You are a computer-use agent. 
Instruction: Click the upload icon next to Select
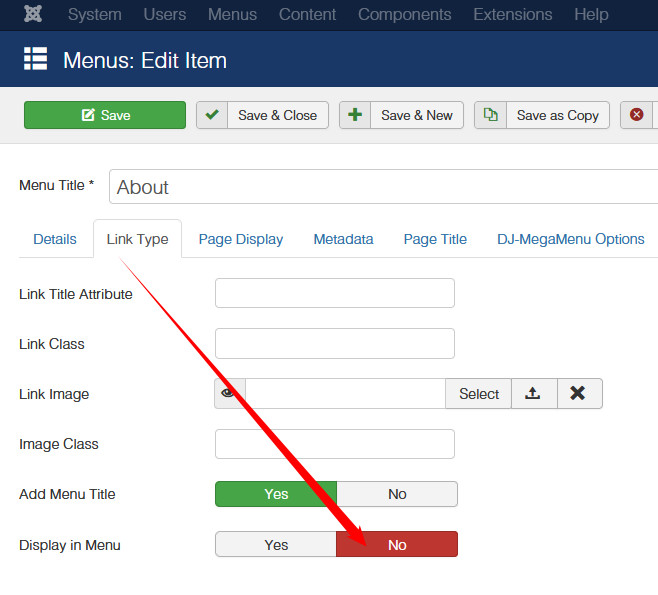(x=534, y=394)
